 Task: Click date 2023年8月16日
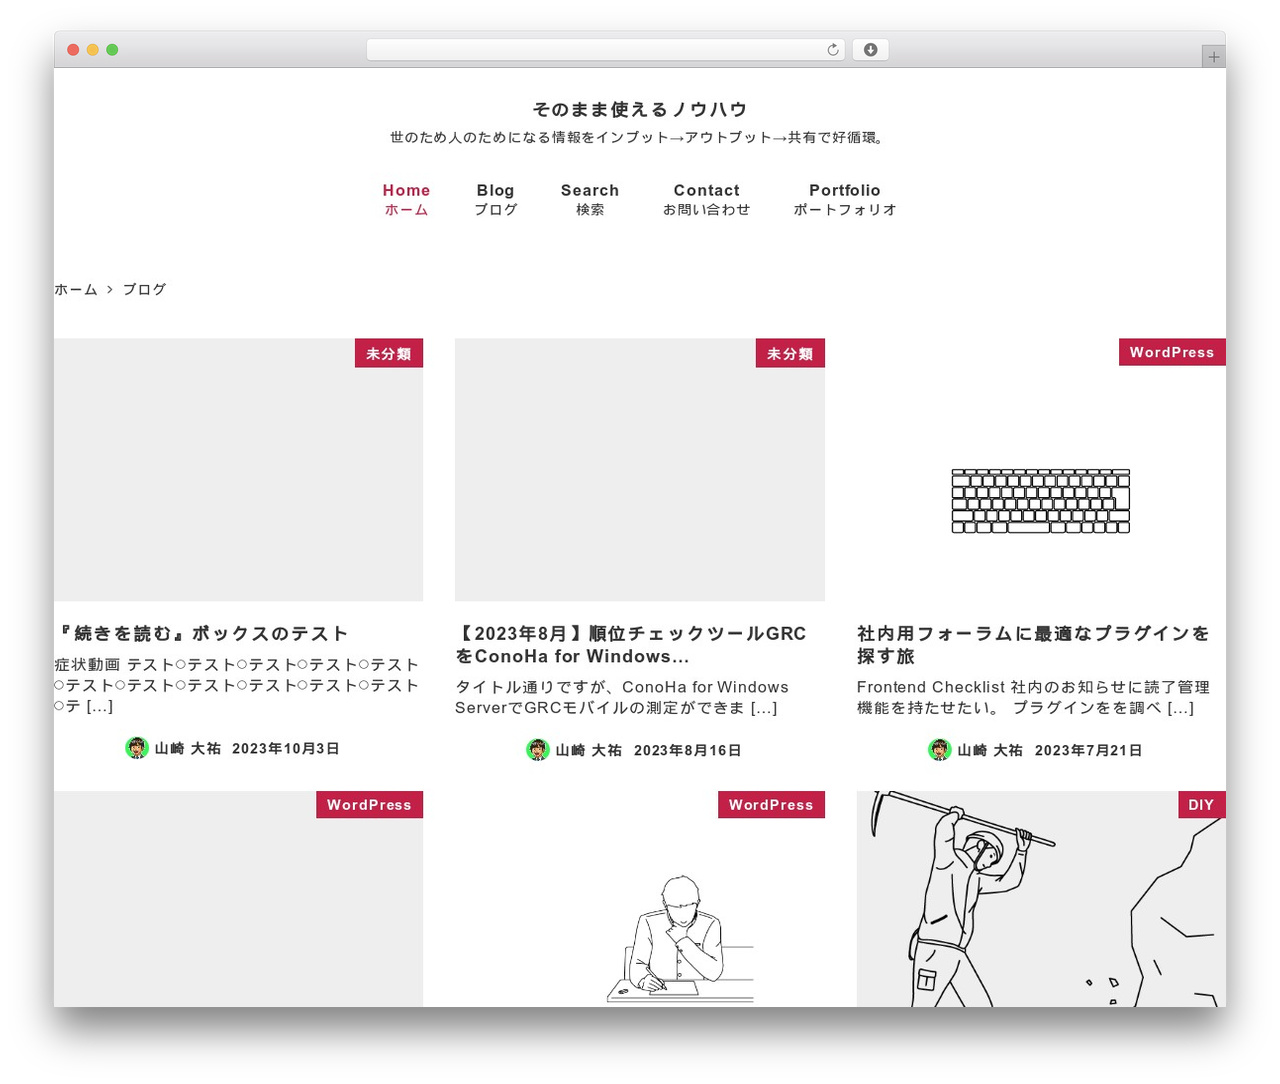[688, 750]
